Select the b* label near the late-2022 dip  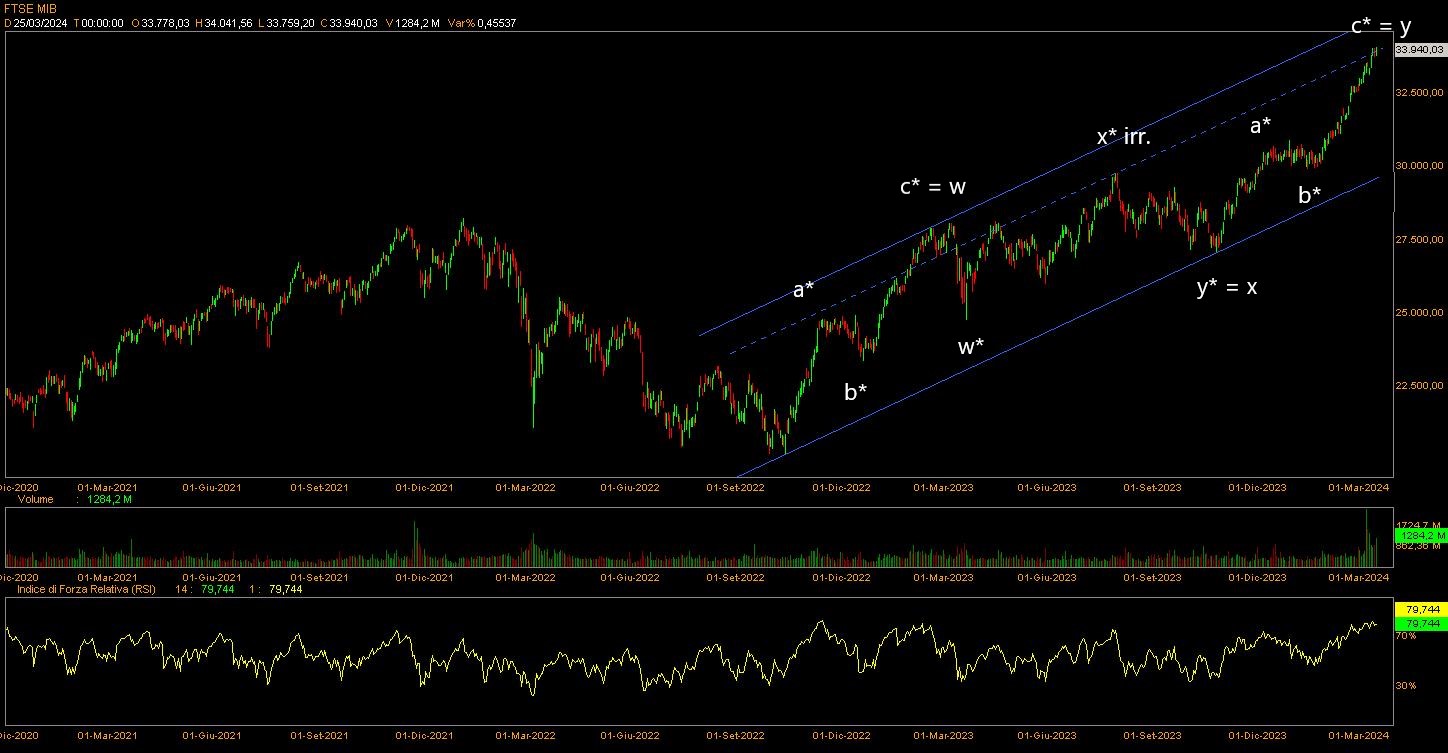coord(855,392)
